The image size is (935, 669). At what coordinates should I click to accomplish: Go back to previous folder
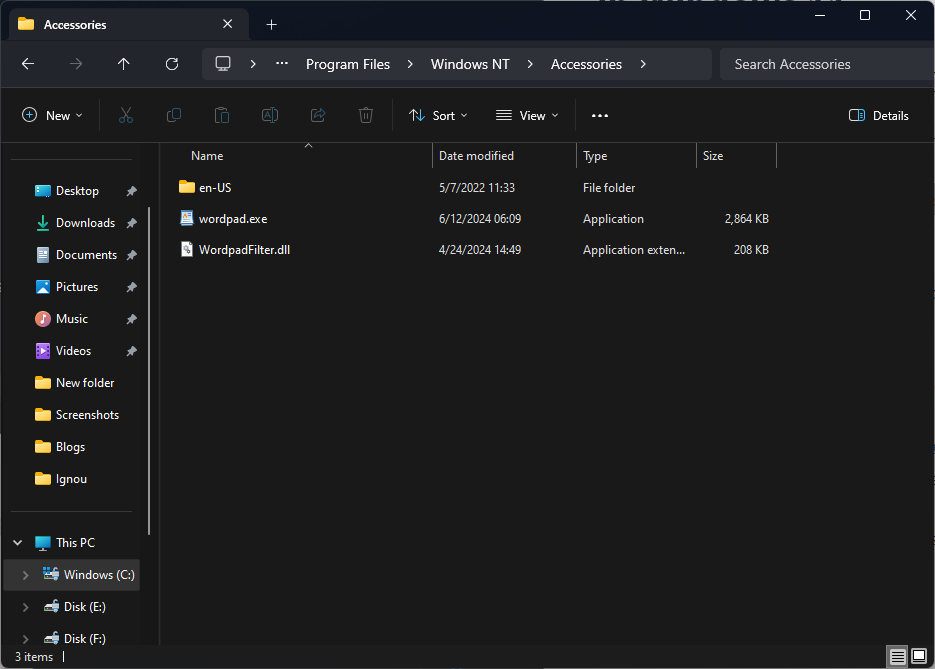(x=28, y=64)
